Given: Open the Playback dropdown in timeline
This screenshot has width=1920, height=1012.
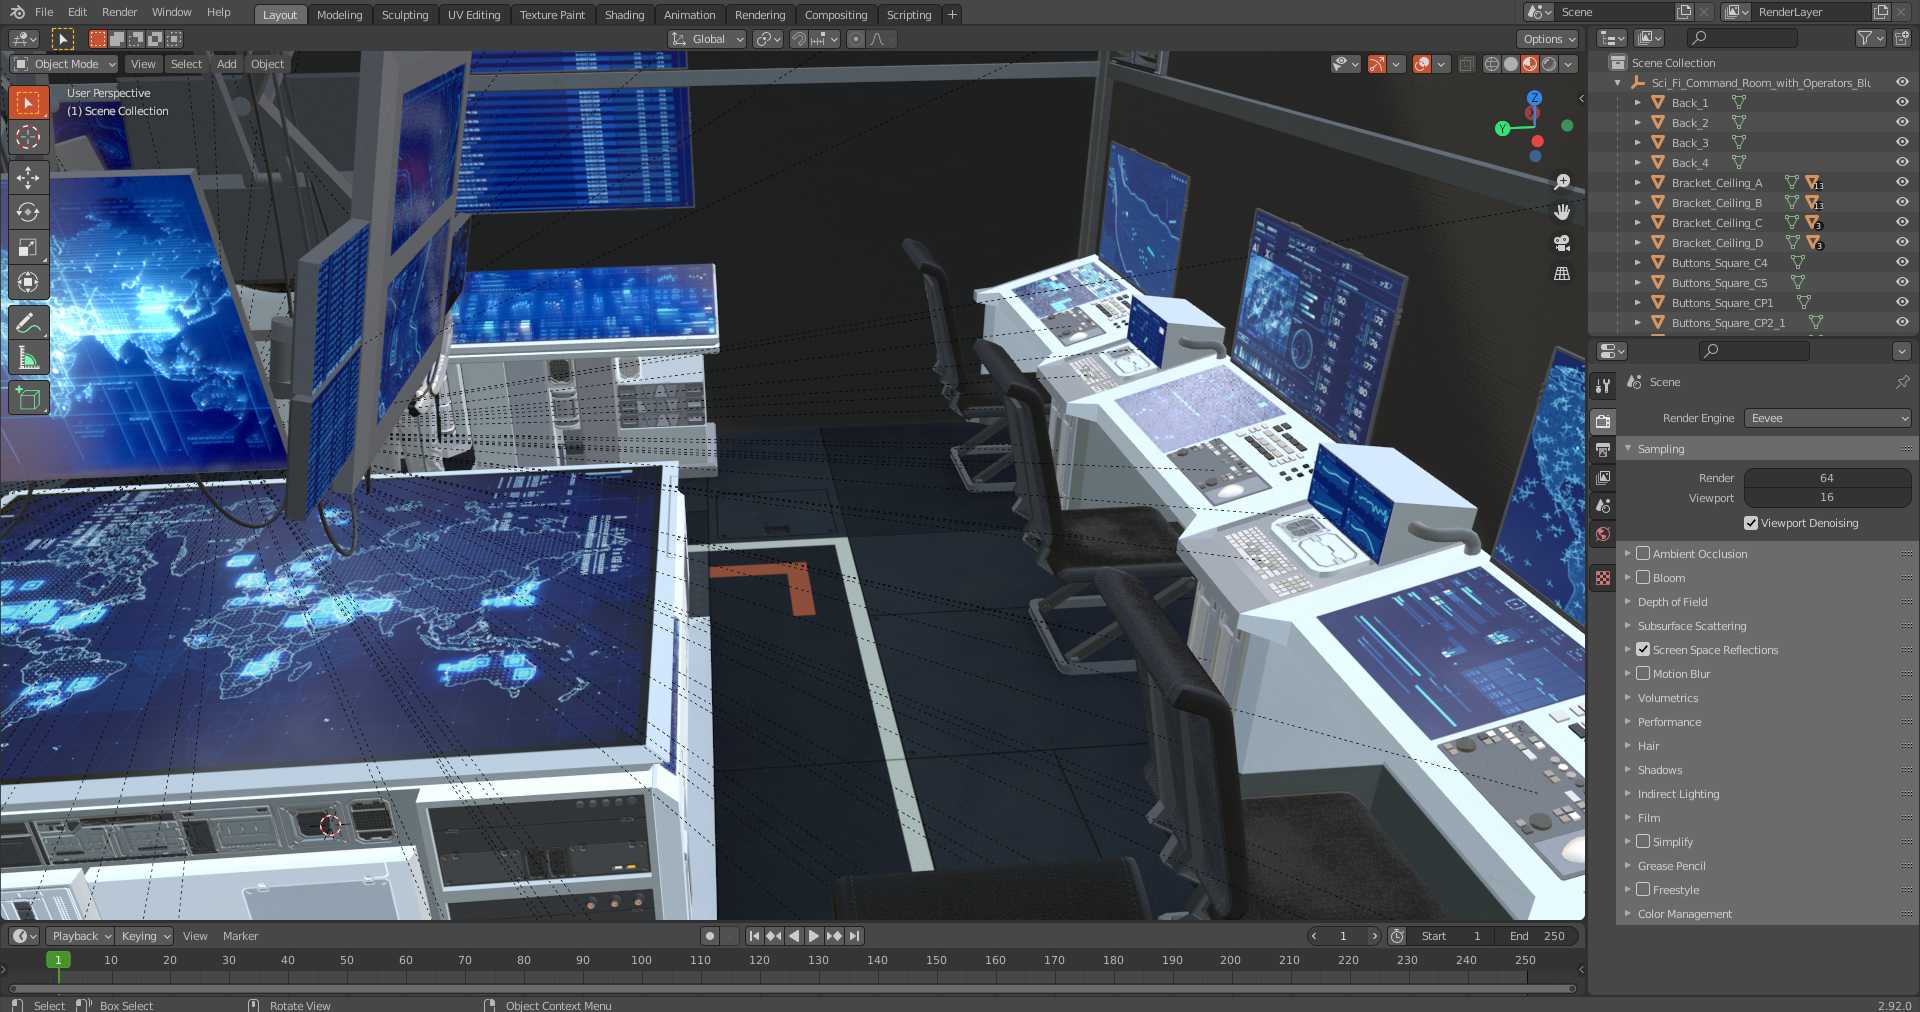Looking at the screenshot, I should [x=82, y=936].
